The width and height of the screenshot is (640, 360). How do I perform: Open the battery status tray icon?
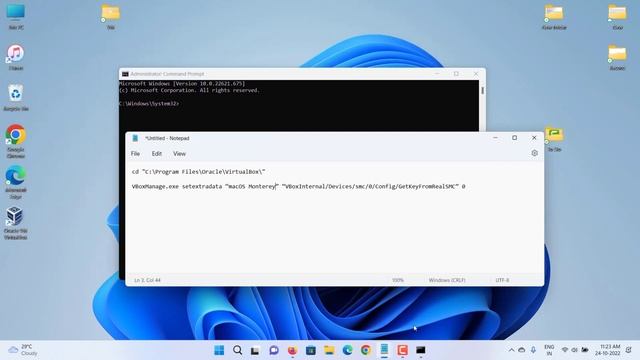point(585,350)
